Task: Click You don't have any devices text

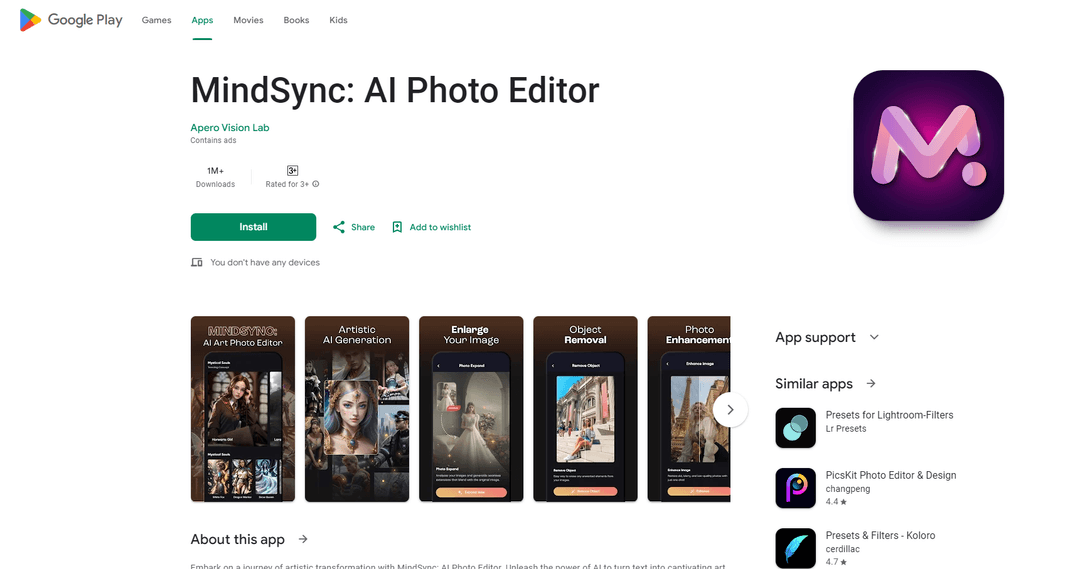Action: pyautogui.click(x=264, y=262)
